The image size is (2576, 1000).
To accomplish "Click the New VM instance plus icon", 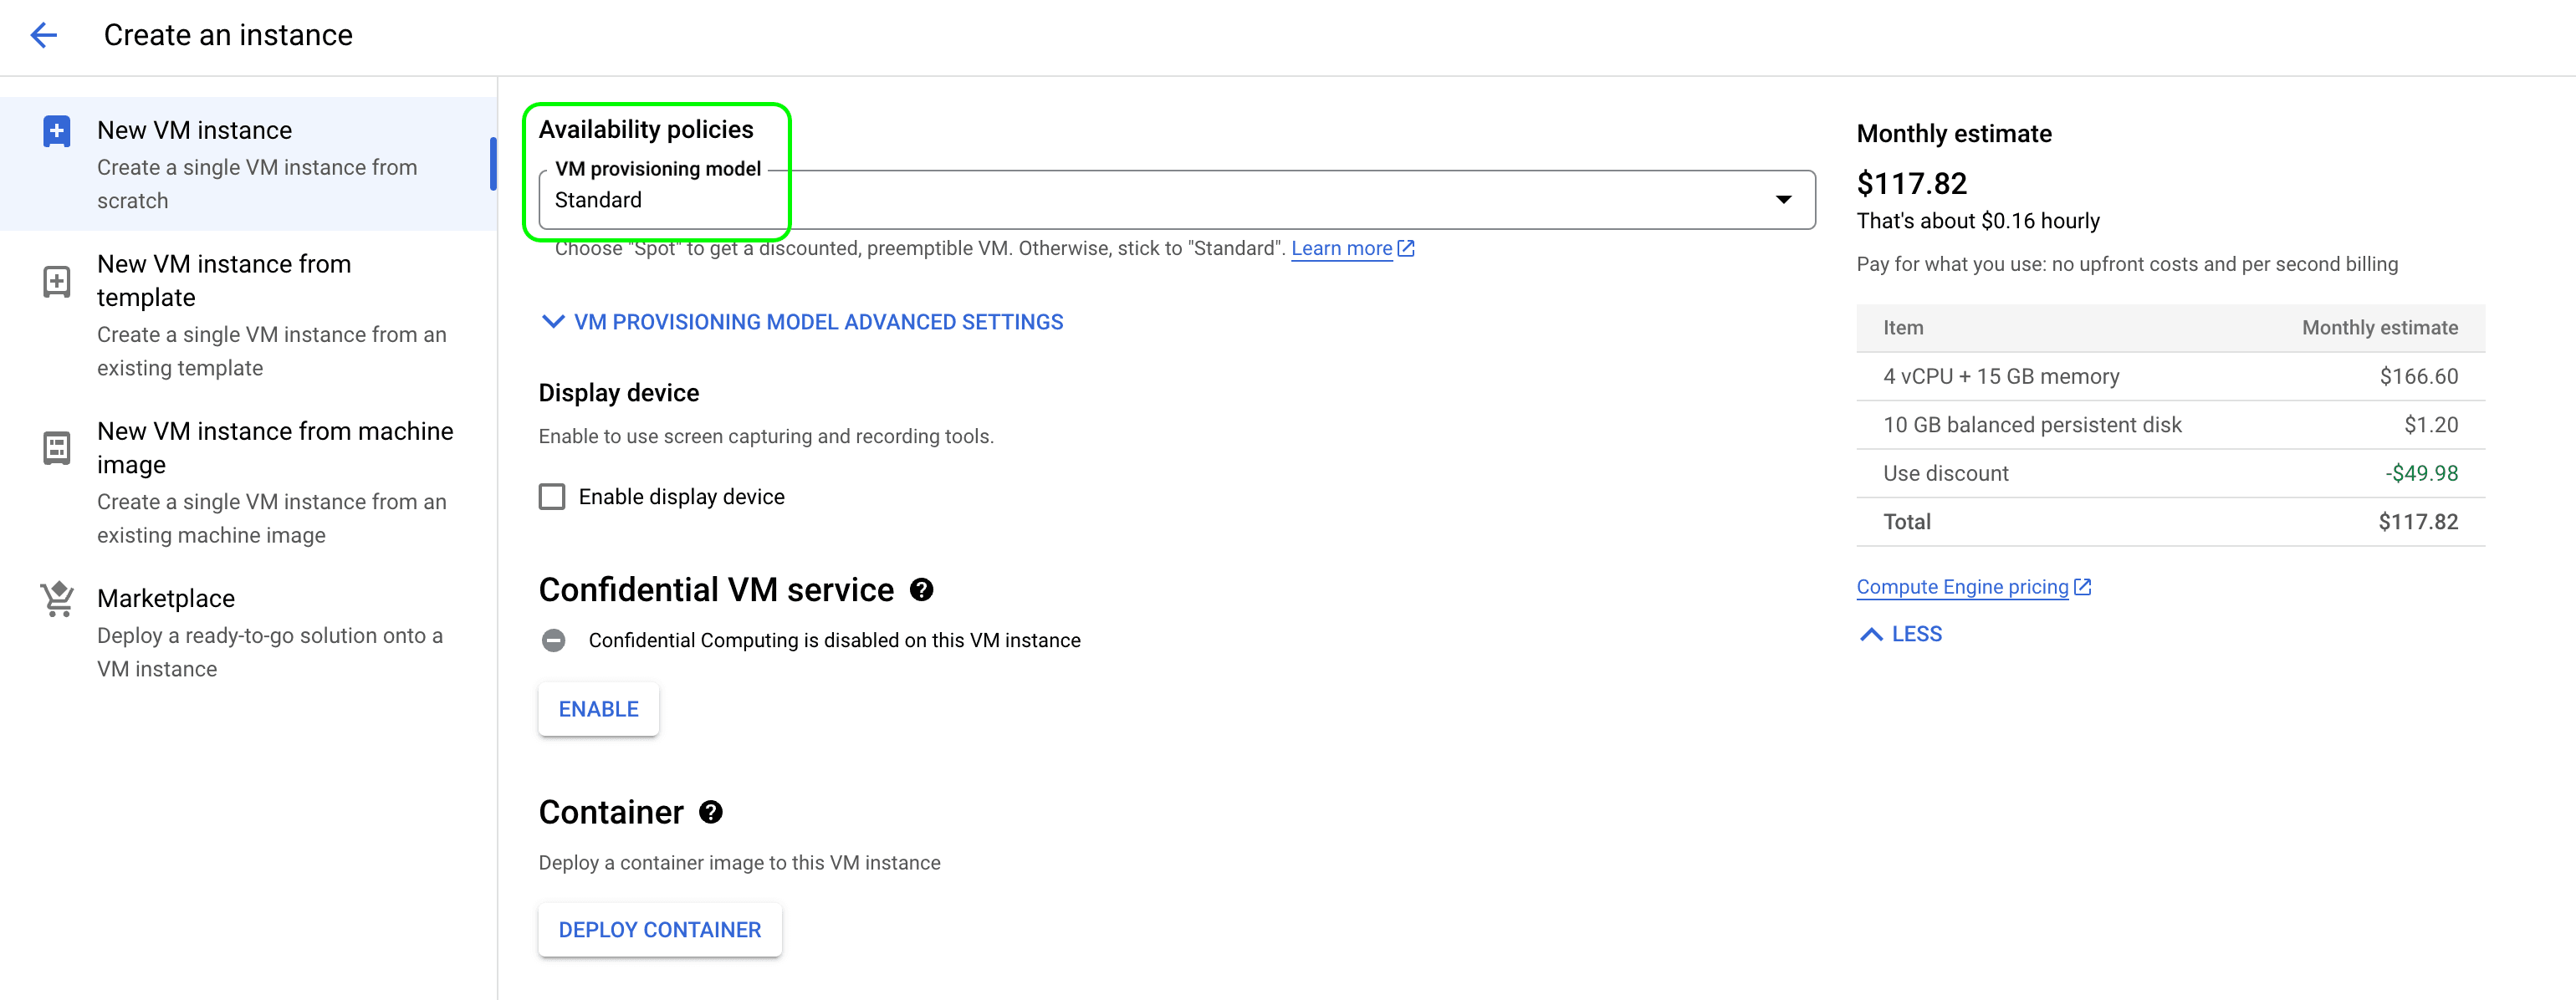I will [x=57, y=131].
